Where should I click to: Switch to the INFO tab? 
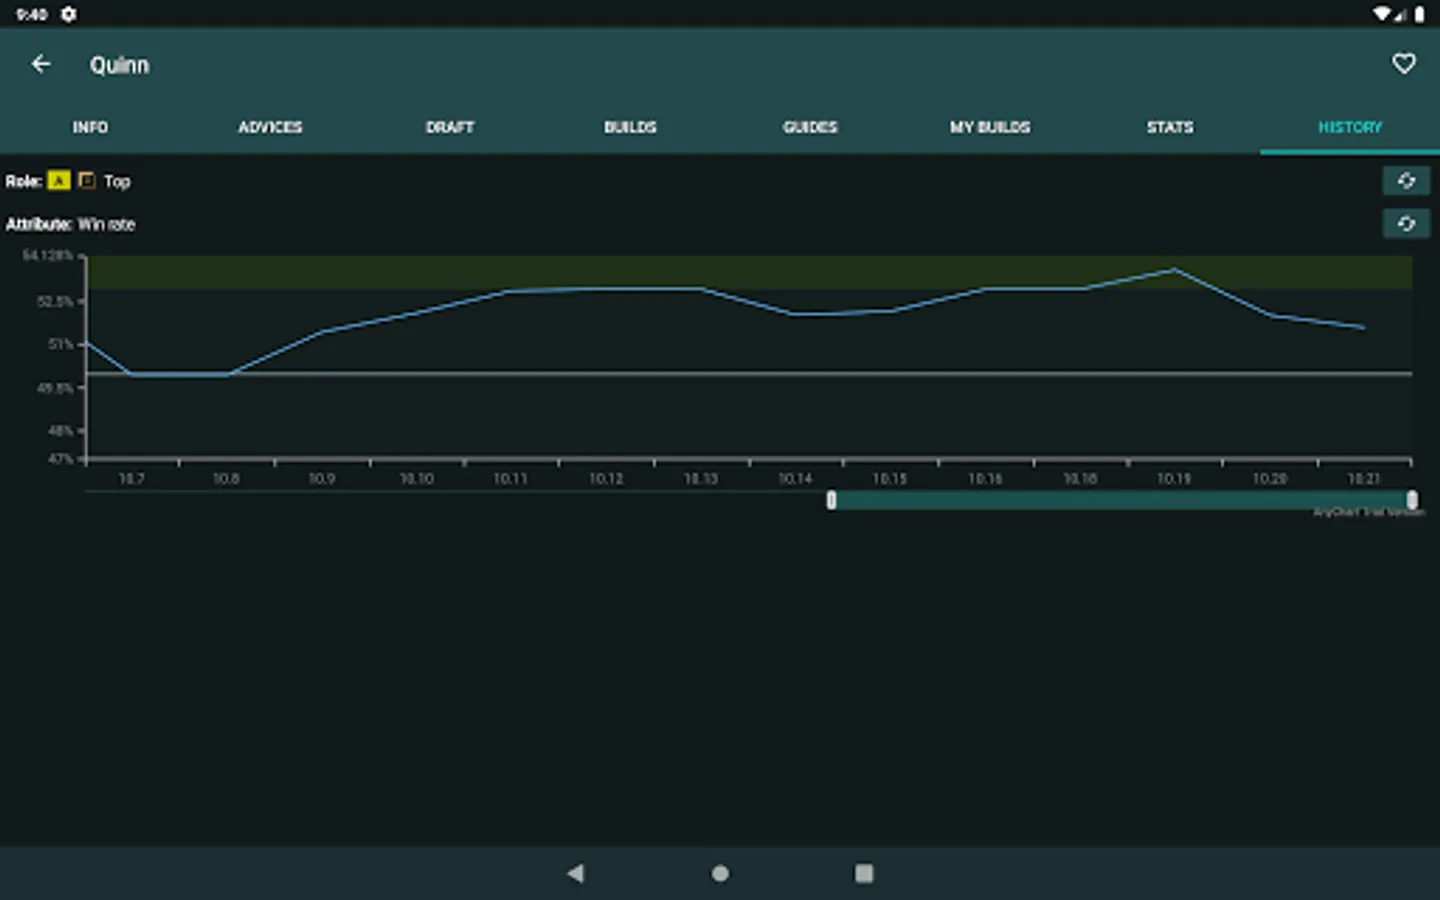click(x=90, y=127)
